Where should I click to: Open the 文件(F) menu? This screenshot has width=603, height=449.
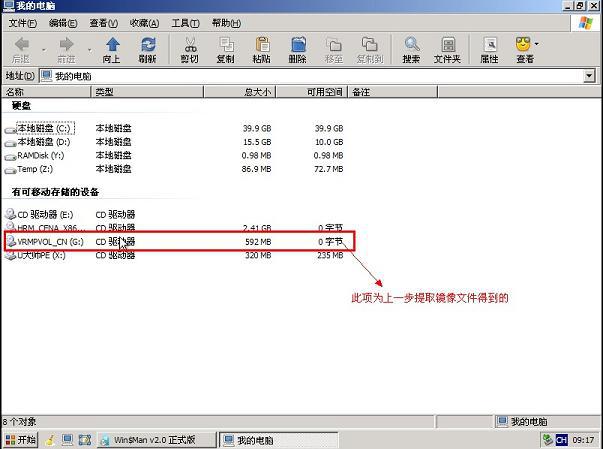[23, 23]
